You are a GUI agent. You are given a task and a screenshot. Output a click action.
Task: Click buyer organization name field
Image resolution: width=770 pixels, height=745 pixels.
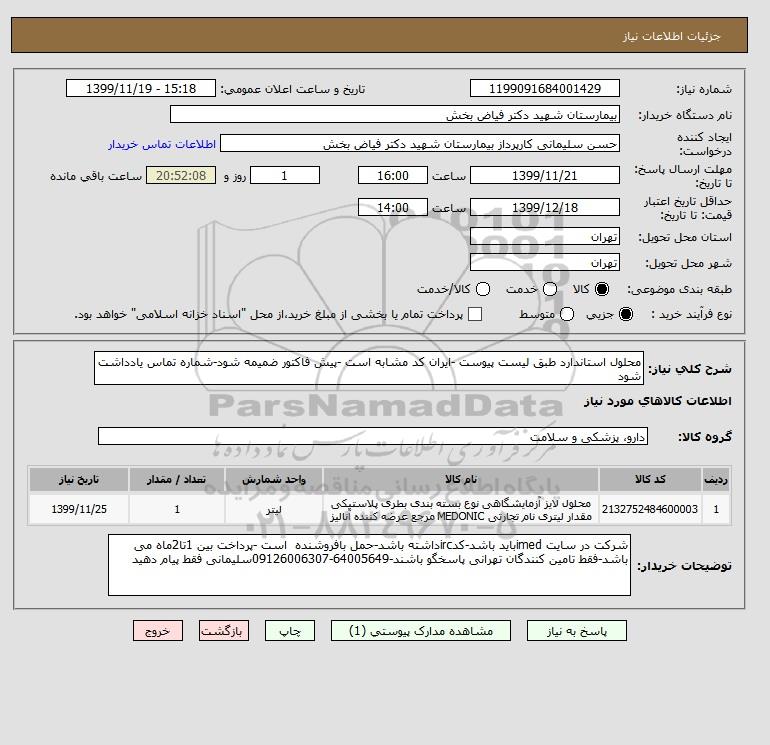click(x=395, y=114)
